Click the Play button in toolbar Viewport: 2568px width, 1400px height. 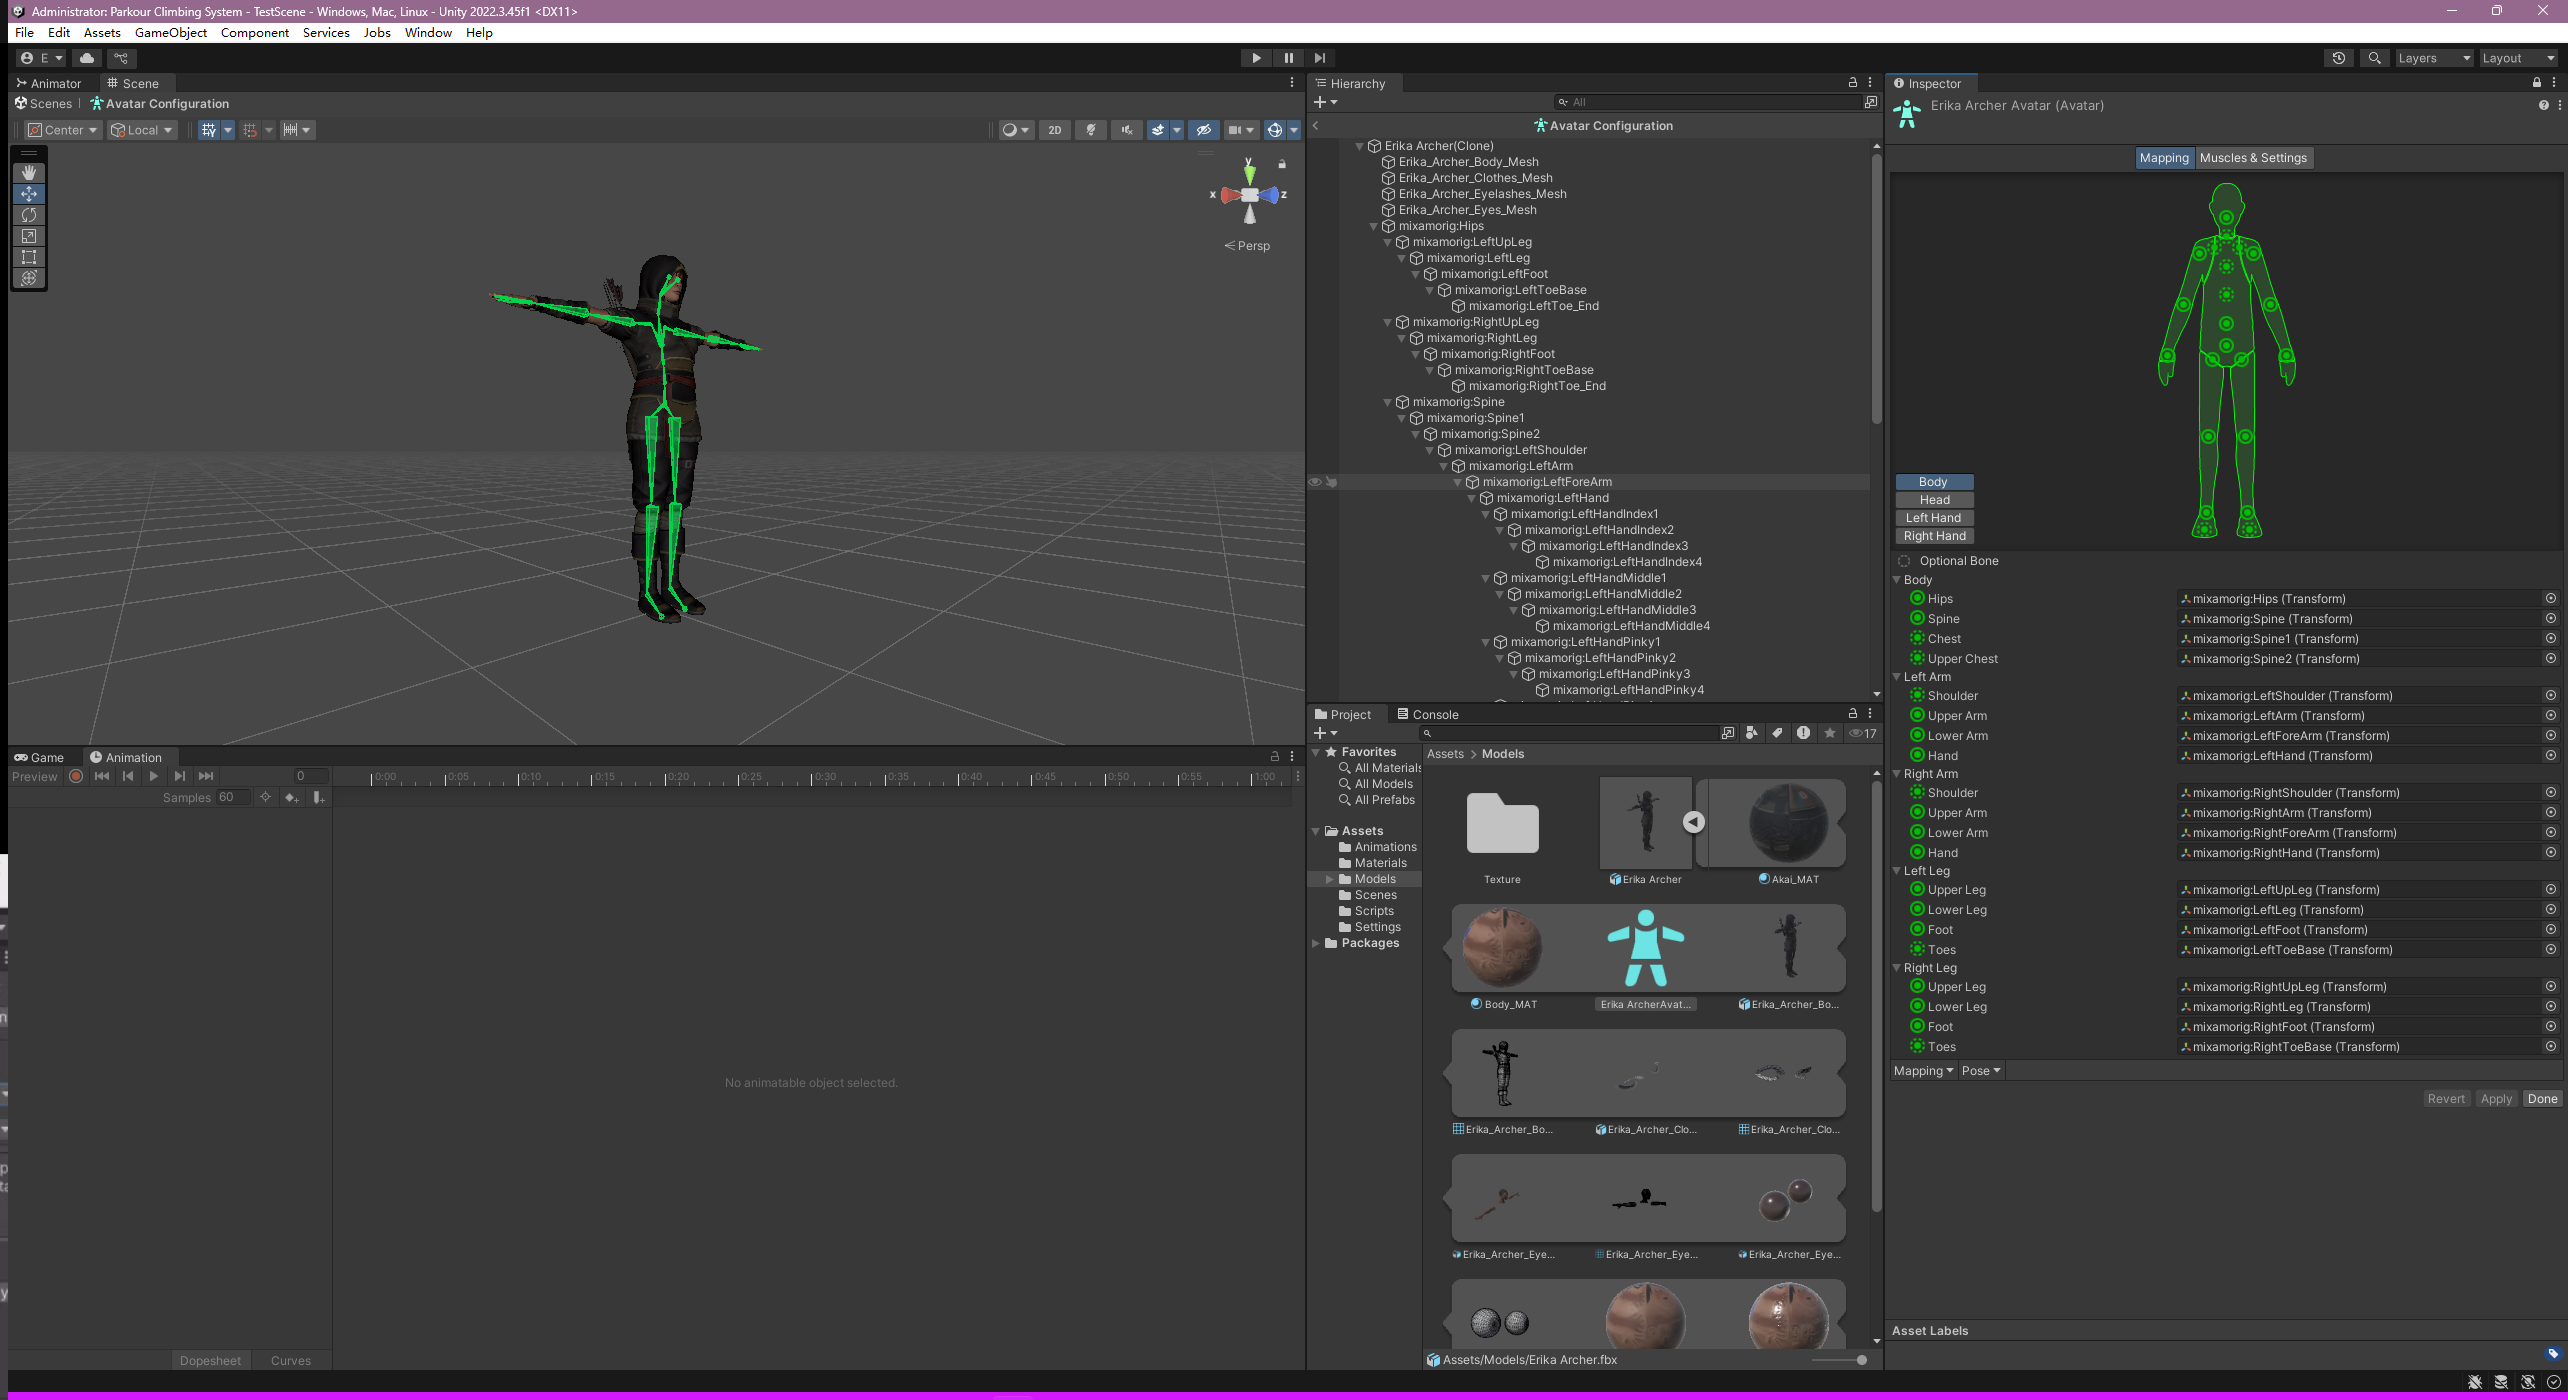1256,58
